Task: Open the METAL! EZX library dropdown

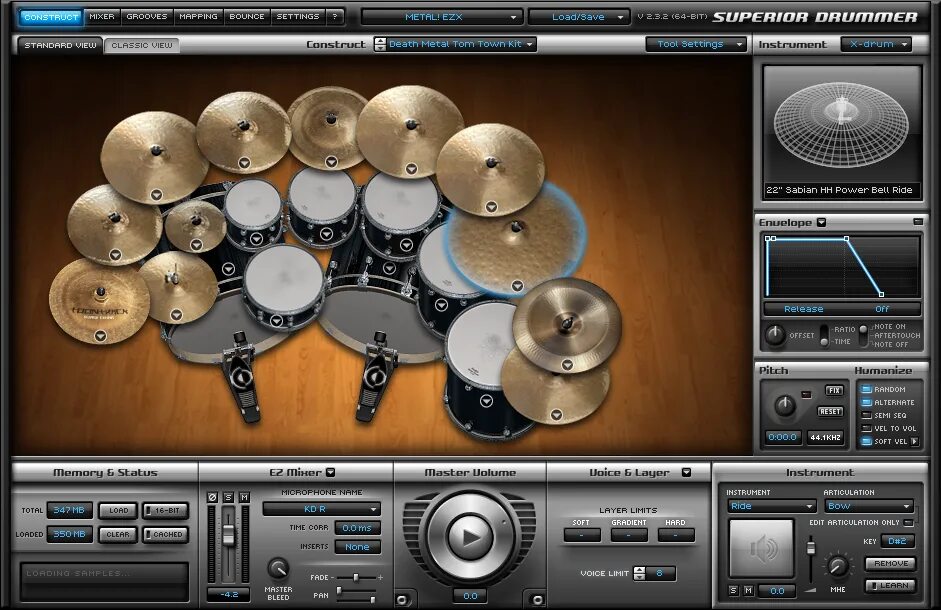Action: (442, 17)
